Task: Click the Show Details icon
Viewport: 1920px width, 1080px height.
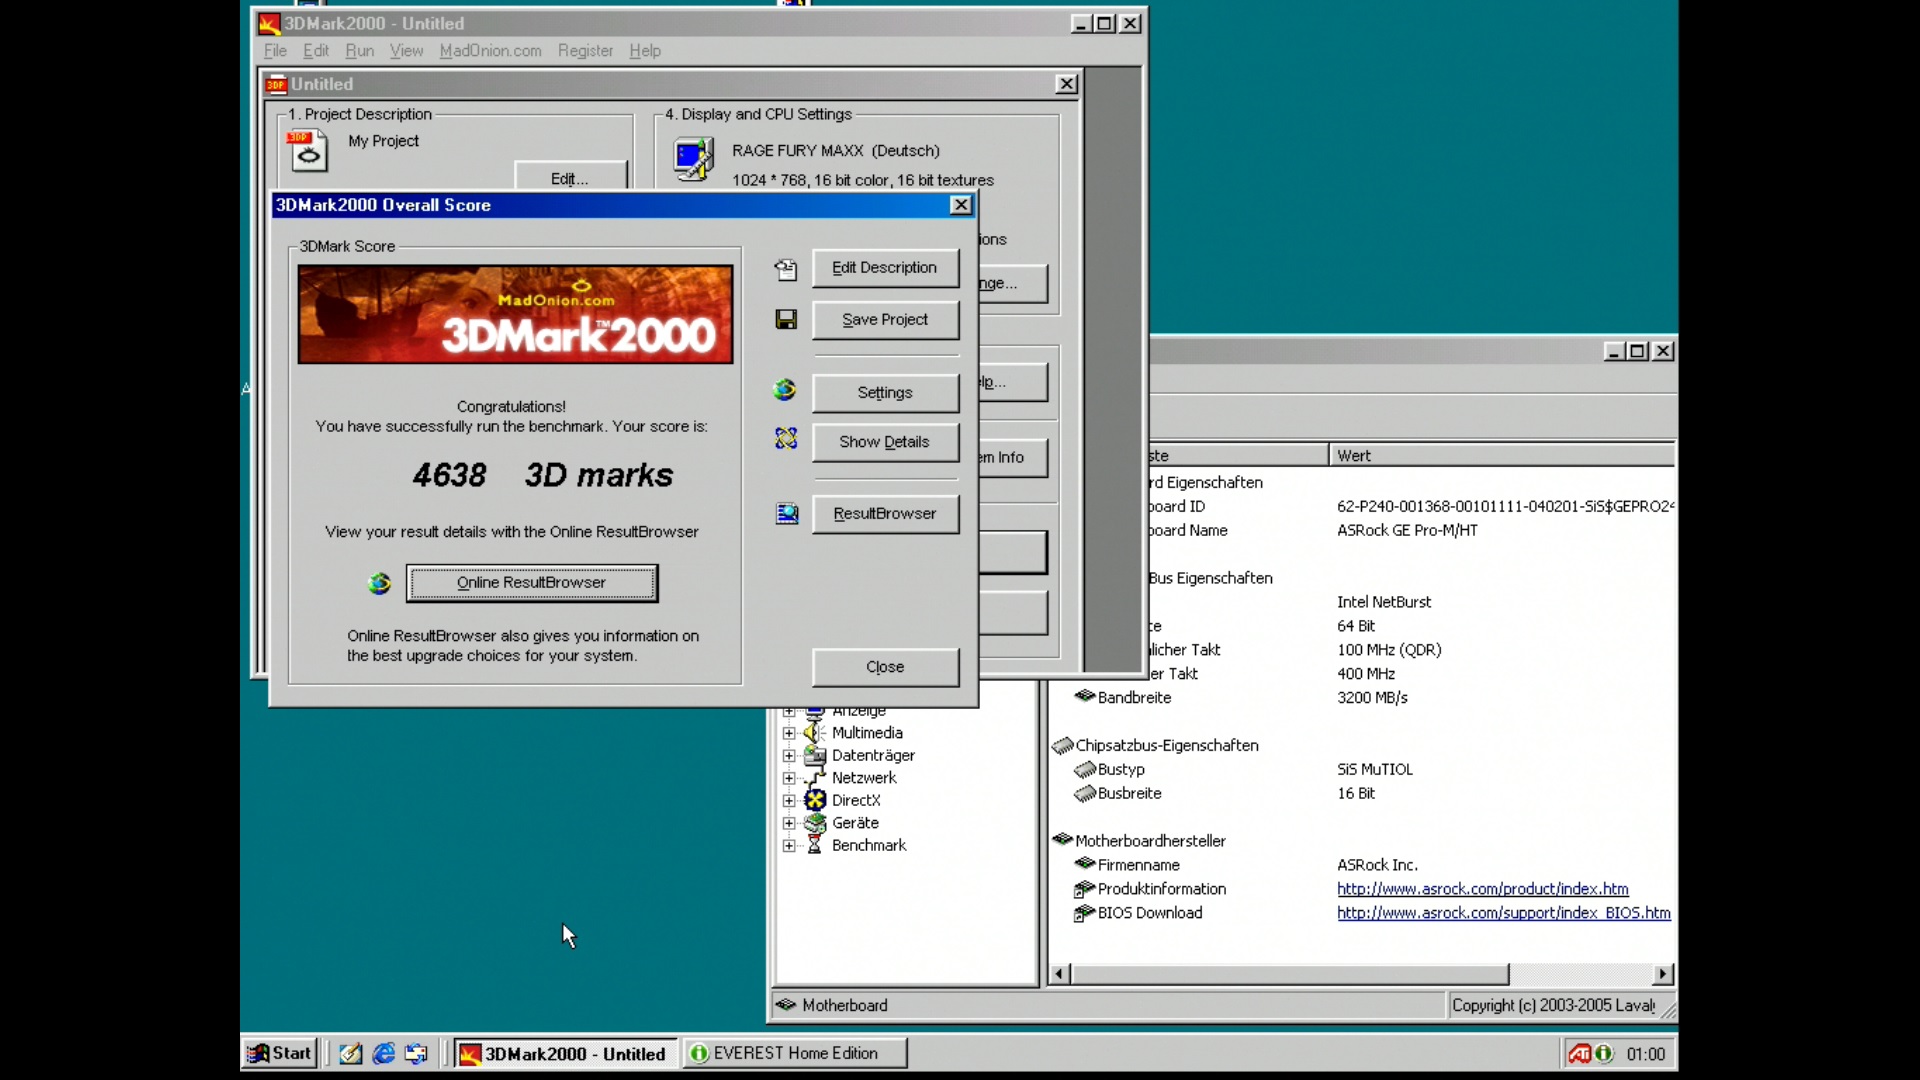Action: click(786, 439)
